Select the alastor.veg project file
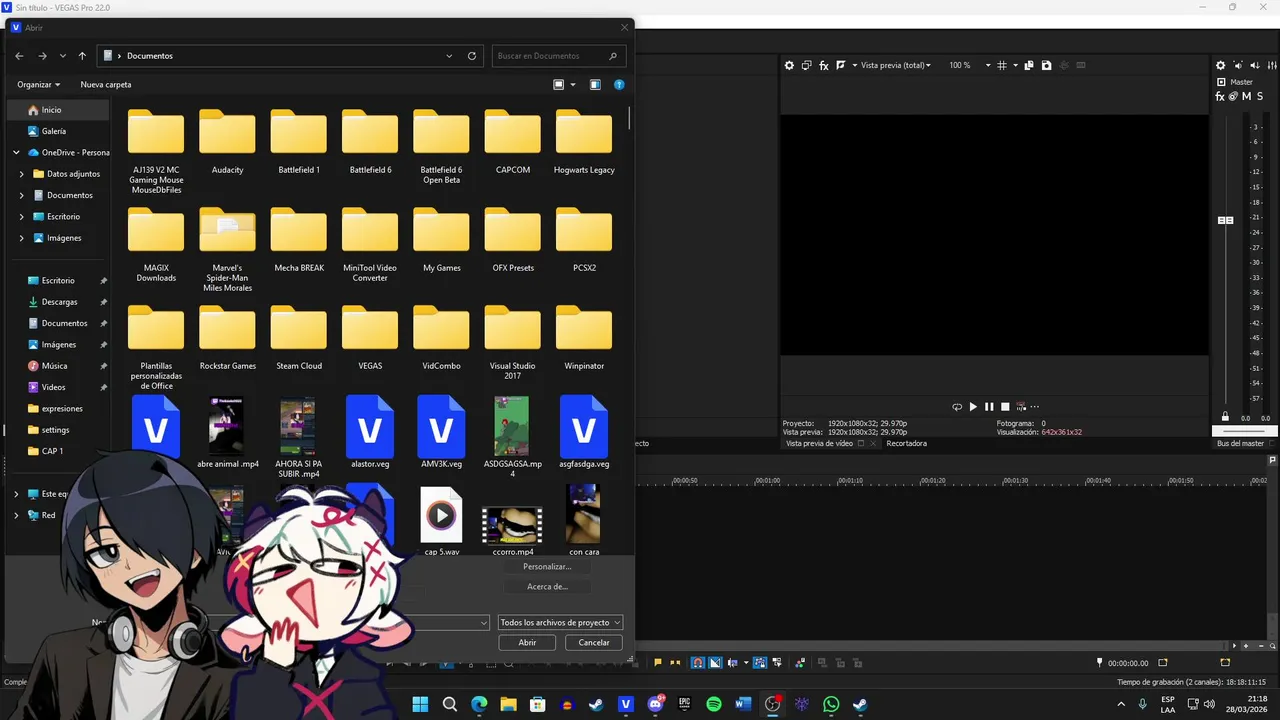The height and width of the screenshot is (720, 1280). [x=370, y=432]
